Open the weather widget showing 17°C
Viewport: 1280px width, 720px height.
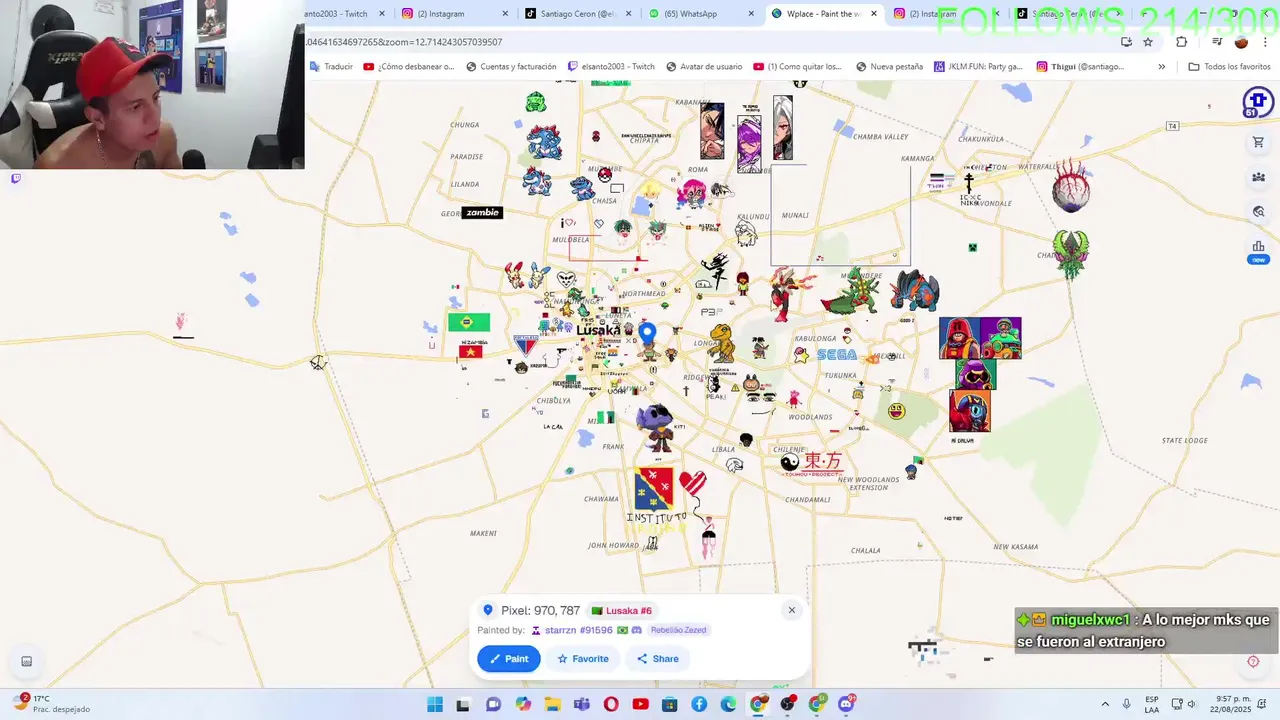click(54, 704)
